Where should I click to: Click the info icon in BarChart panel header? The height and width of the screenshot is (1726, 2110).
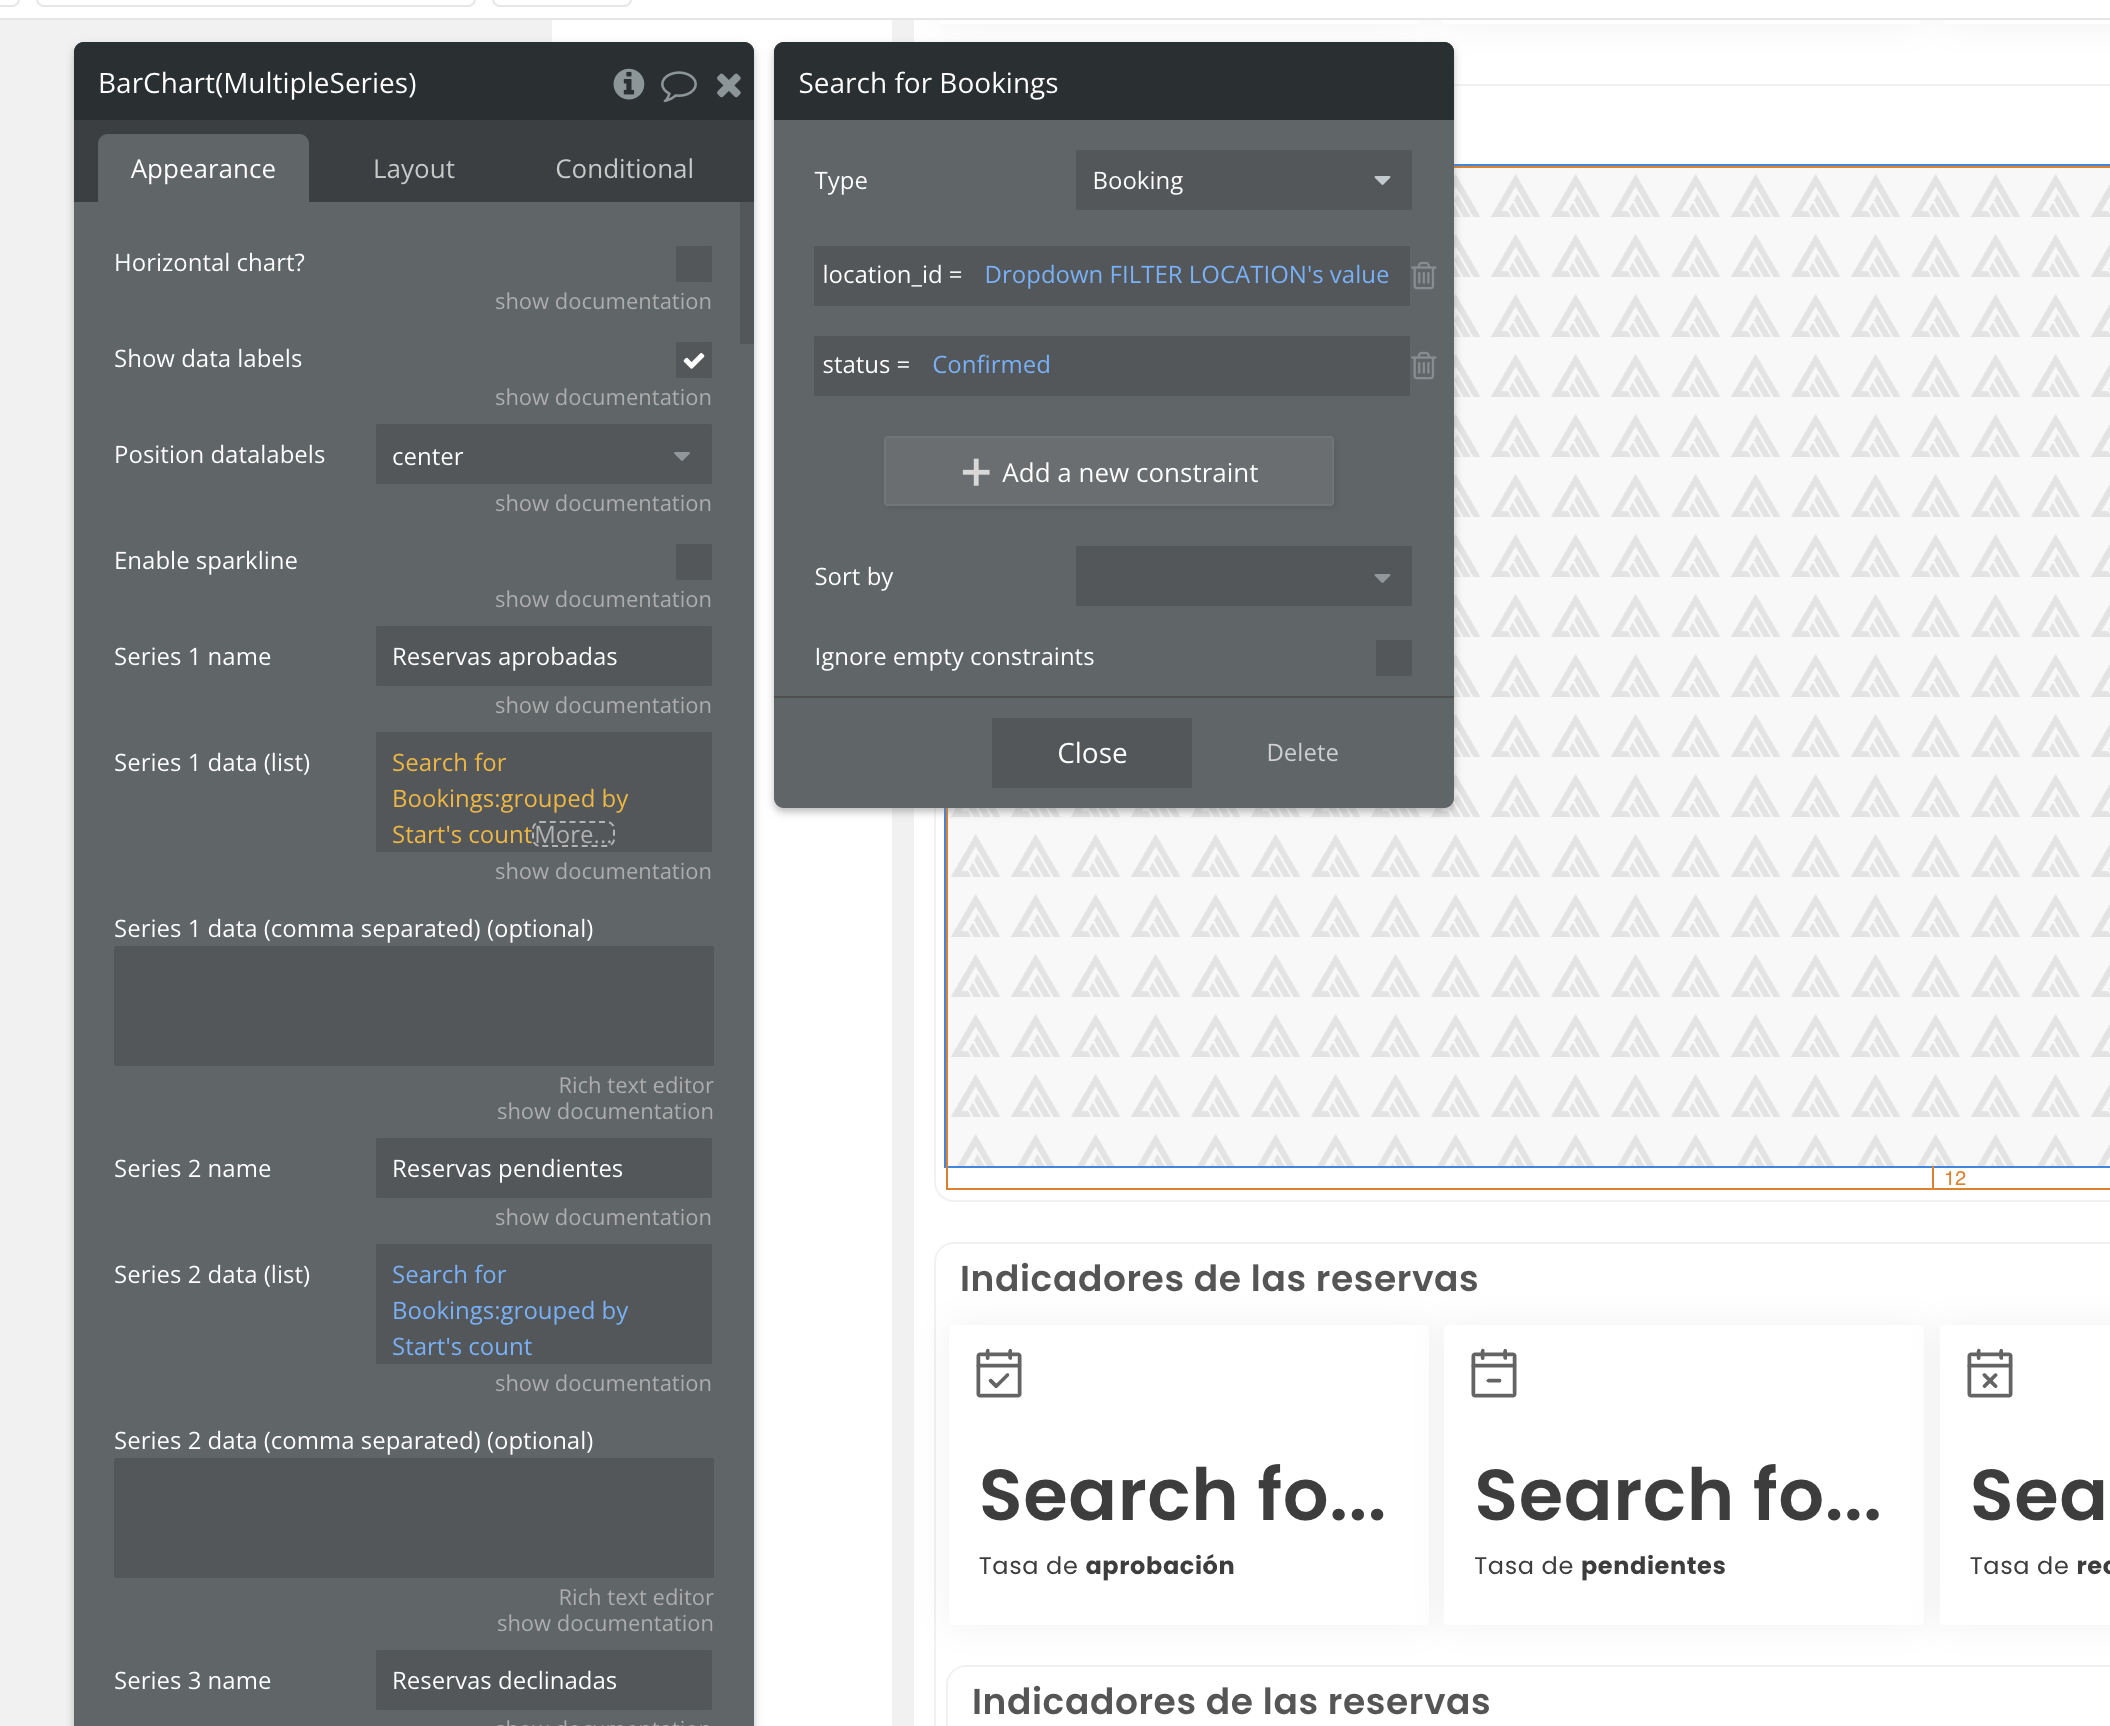628,84
